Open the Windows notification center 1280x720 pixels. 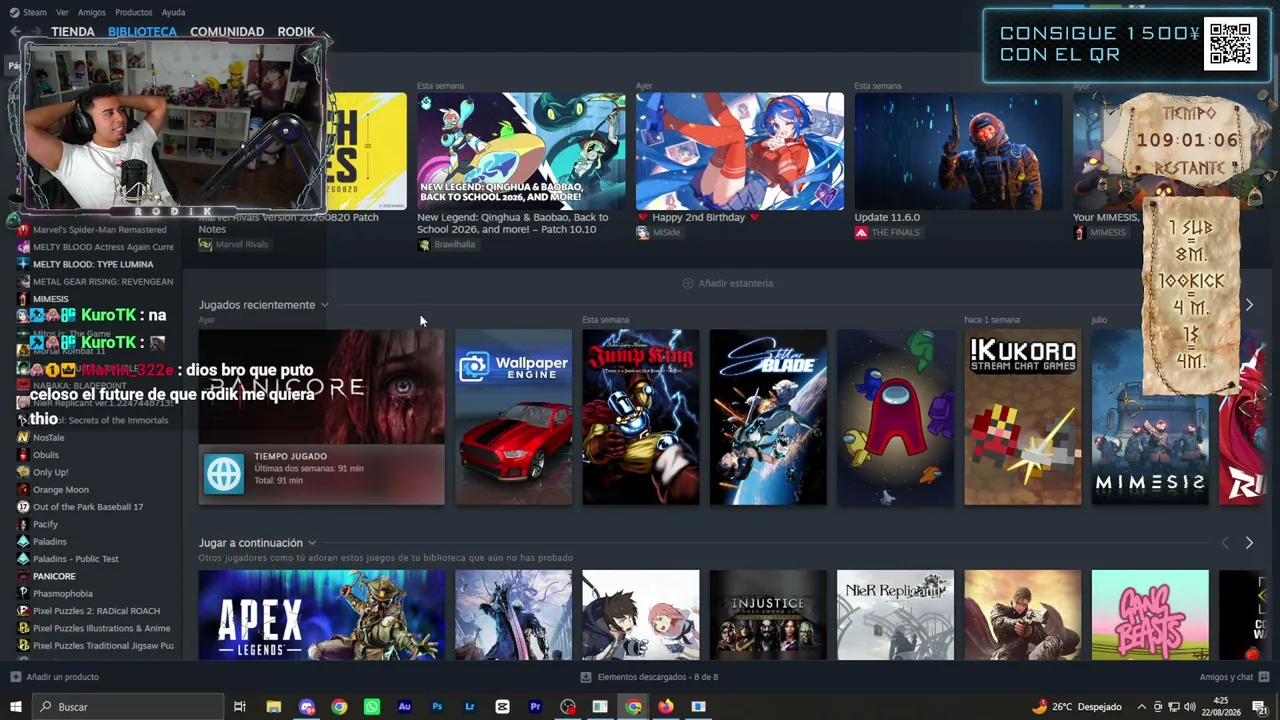click(x=1261, y=707)
